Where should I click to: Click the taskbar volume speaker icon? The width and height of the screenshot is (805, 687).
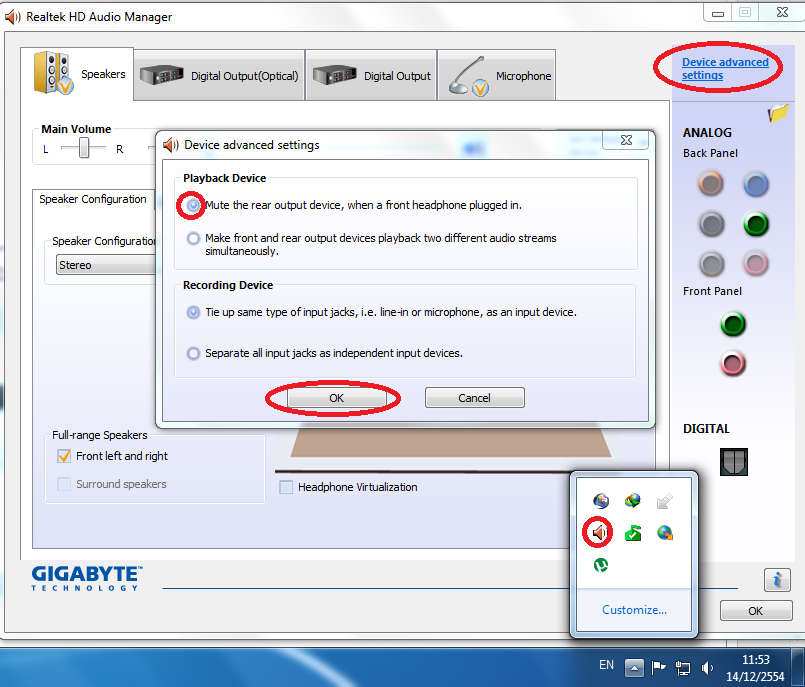tap(707, 667)
